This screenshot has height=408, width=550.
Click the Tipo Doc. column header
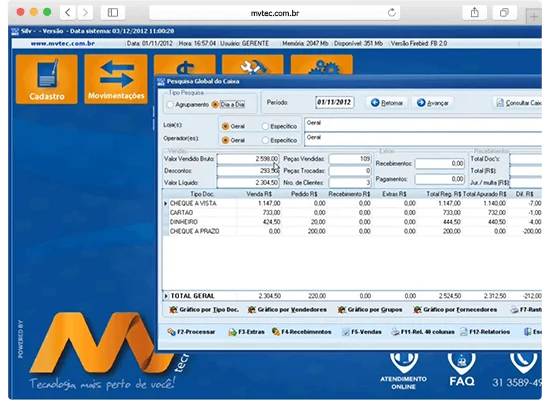(x=202, y=194)
